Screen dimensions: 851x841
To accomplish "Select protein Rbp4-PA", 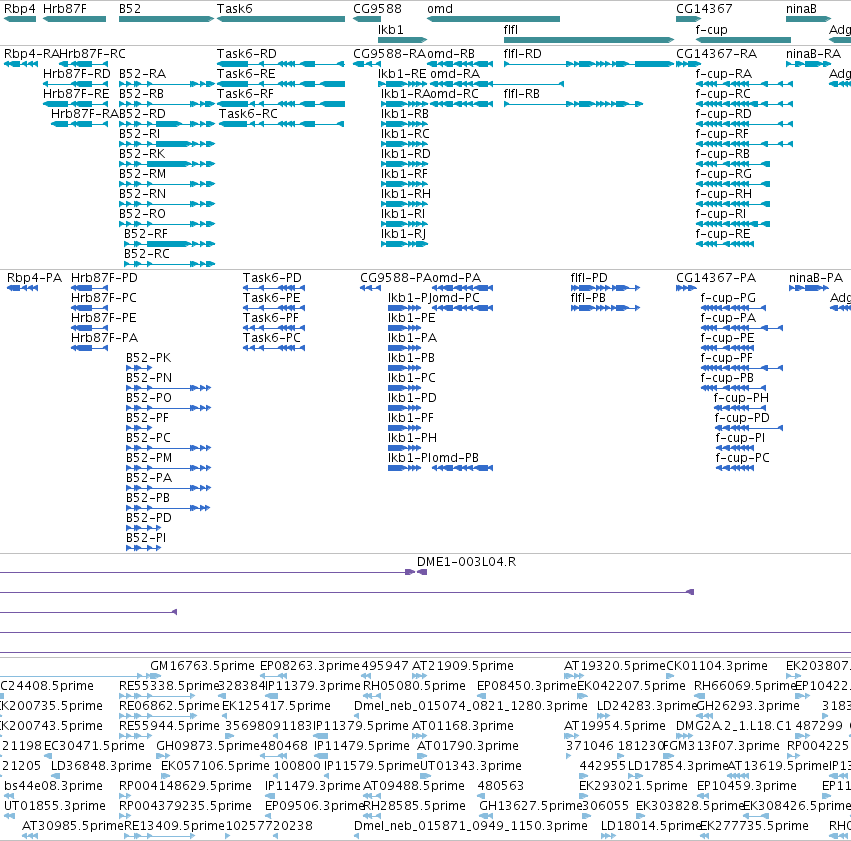I will [x=22, y=288].
